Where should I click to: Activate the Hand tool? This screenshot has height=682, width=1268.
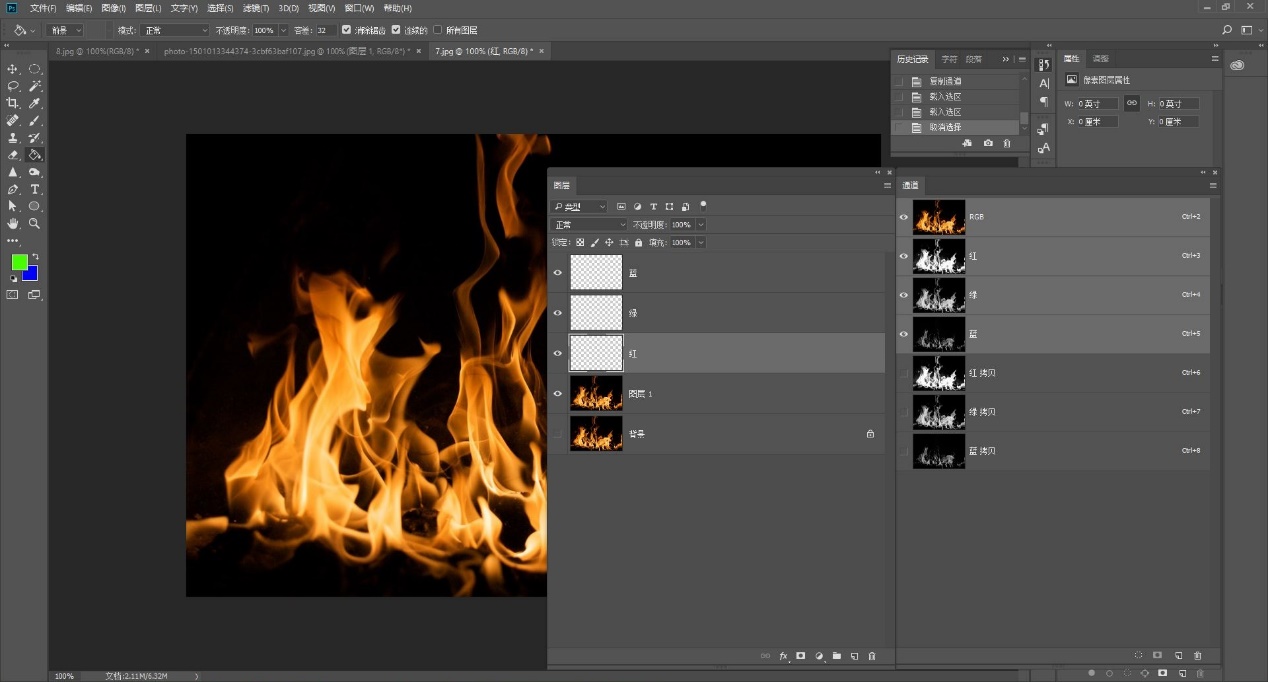pyautogui.click(x=13, y=224)
